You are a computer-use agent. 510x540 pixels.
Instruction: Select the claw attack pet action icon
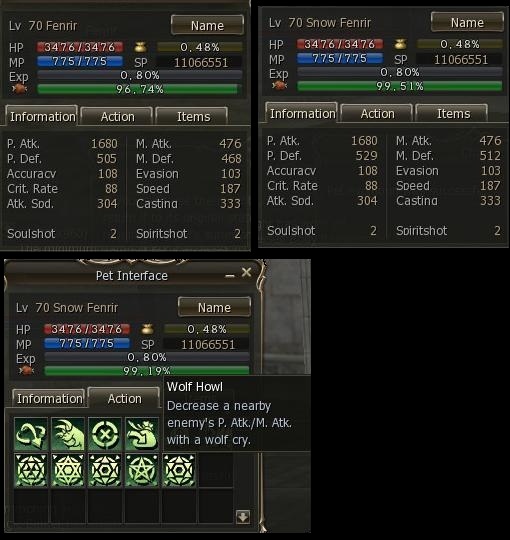point(68,434)
